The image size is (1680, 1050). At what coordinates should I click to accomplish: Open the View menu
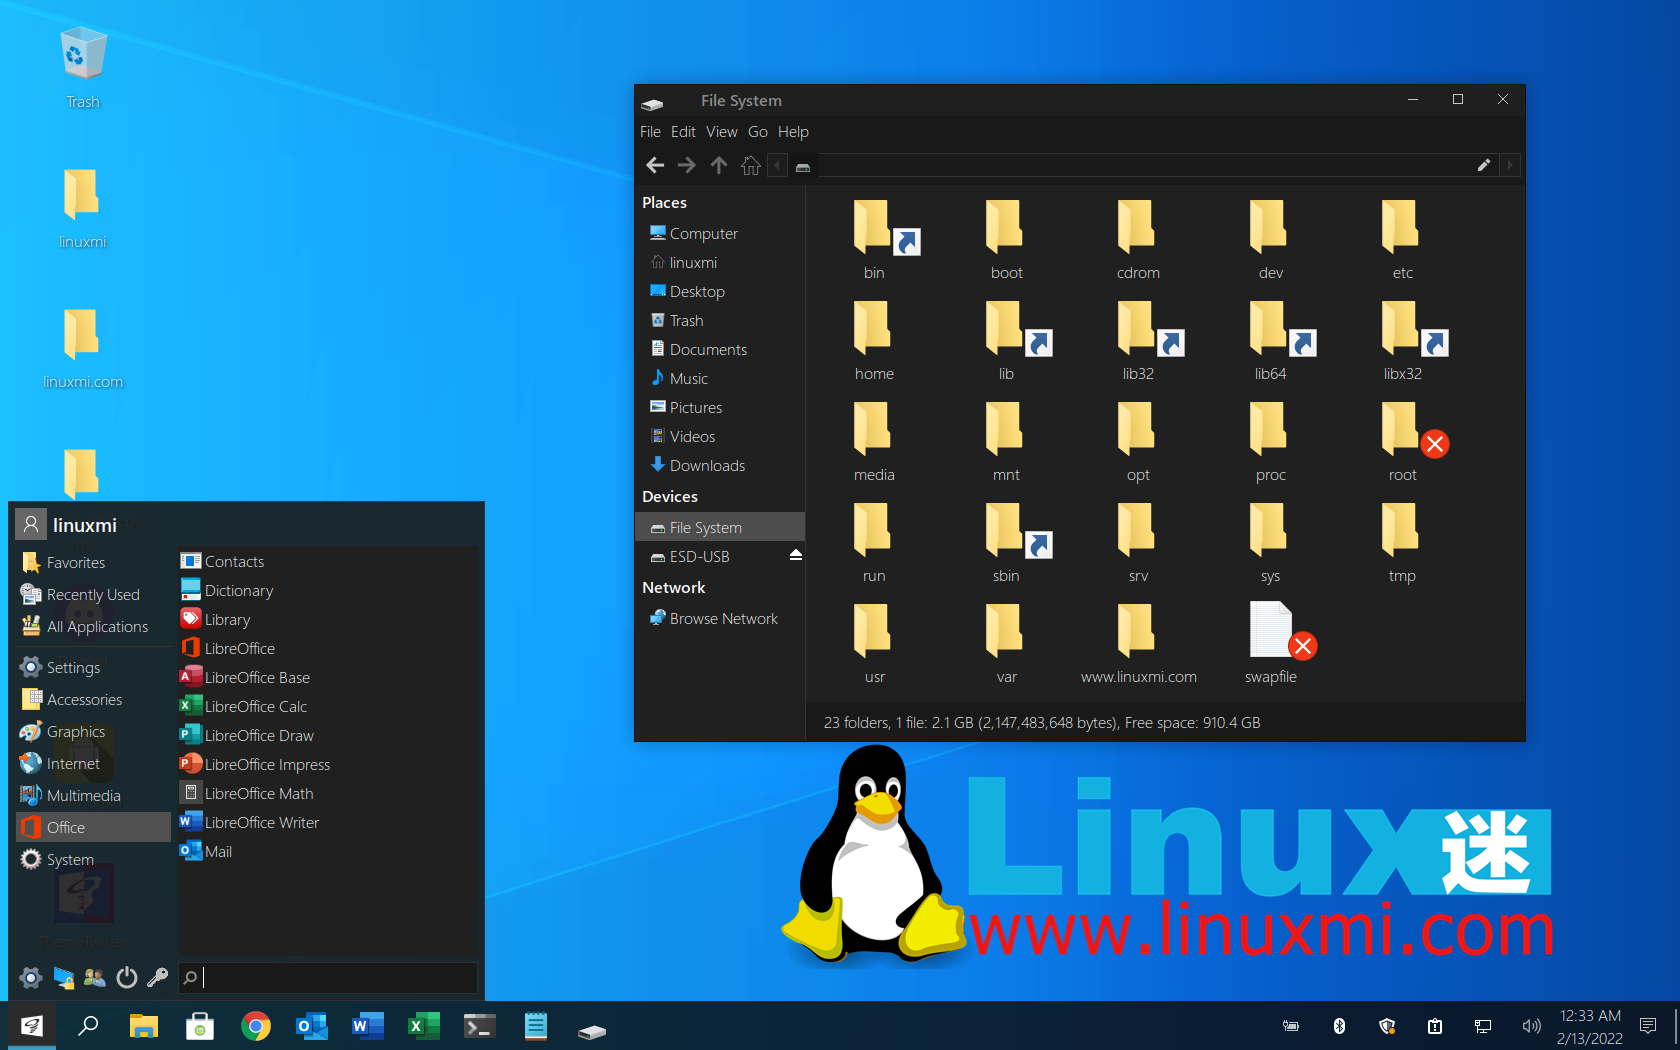(x=721, y=132)
